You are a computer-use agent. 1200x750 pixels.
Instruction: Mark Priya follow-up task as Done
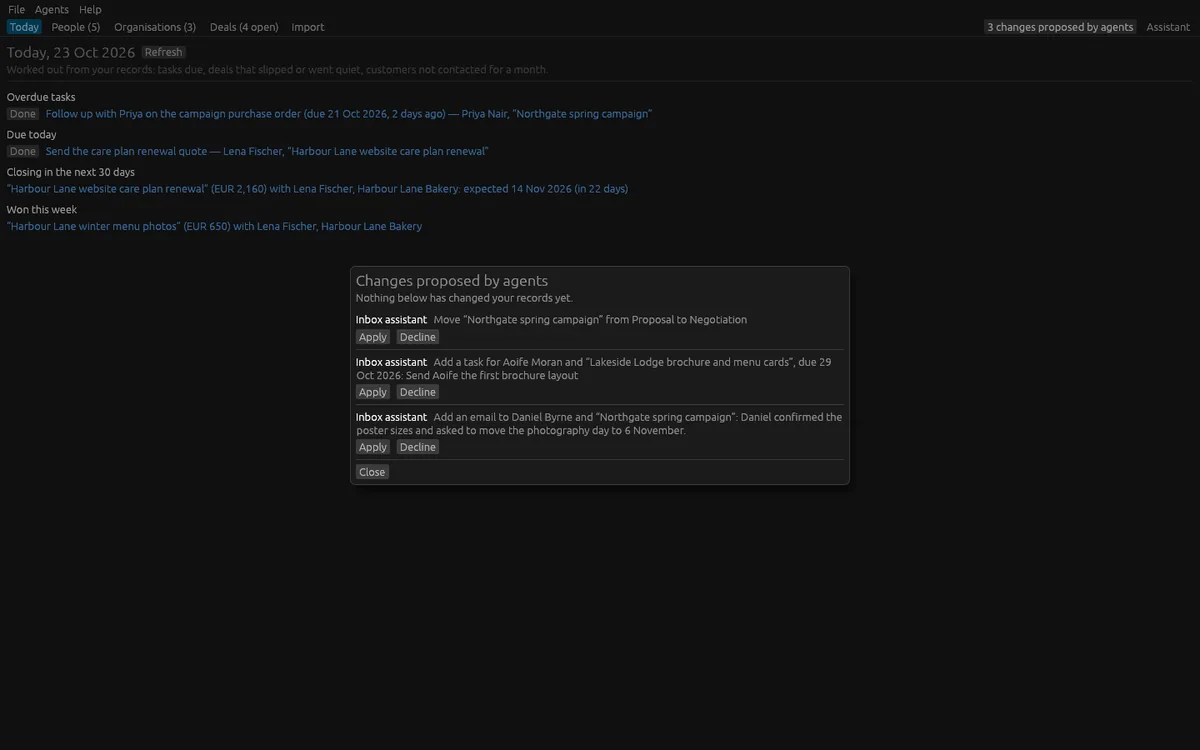pyautogui.click(x=23, y=114)
